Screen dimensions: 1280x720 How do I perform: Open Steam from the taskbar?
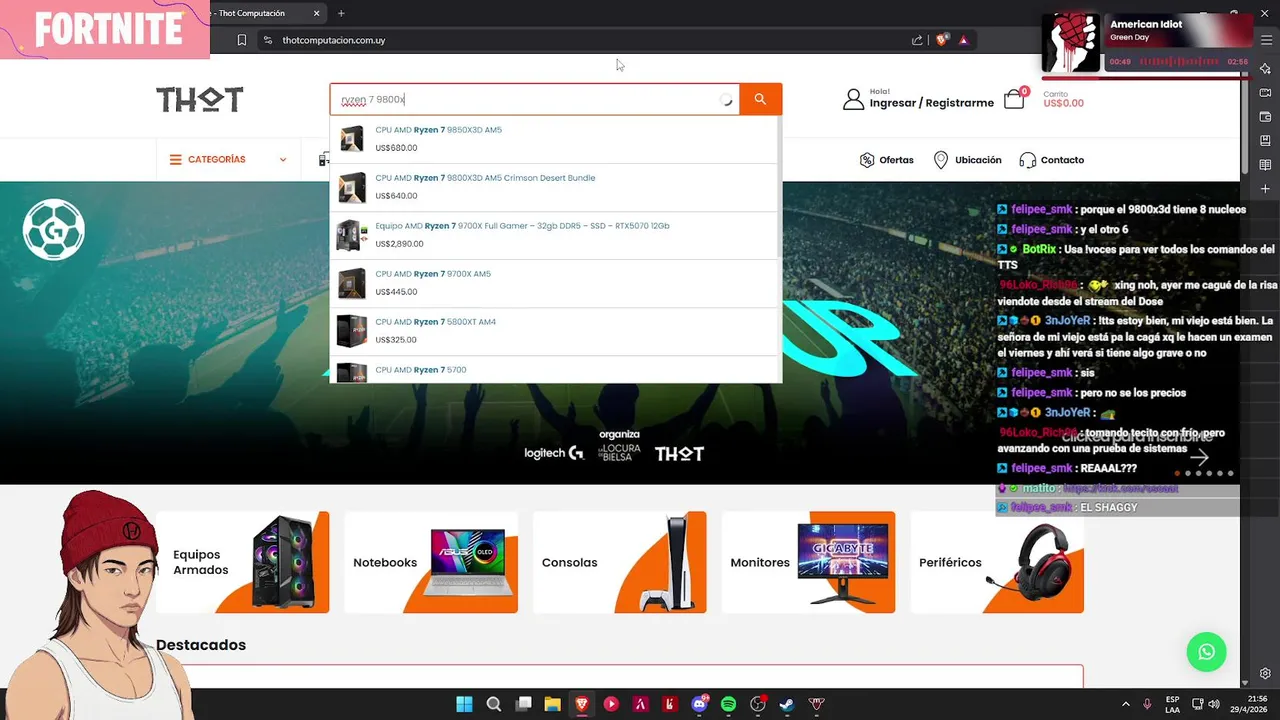click(787, 704)
